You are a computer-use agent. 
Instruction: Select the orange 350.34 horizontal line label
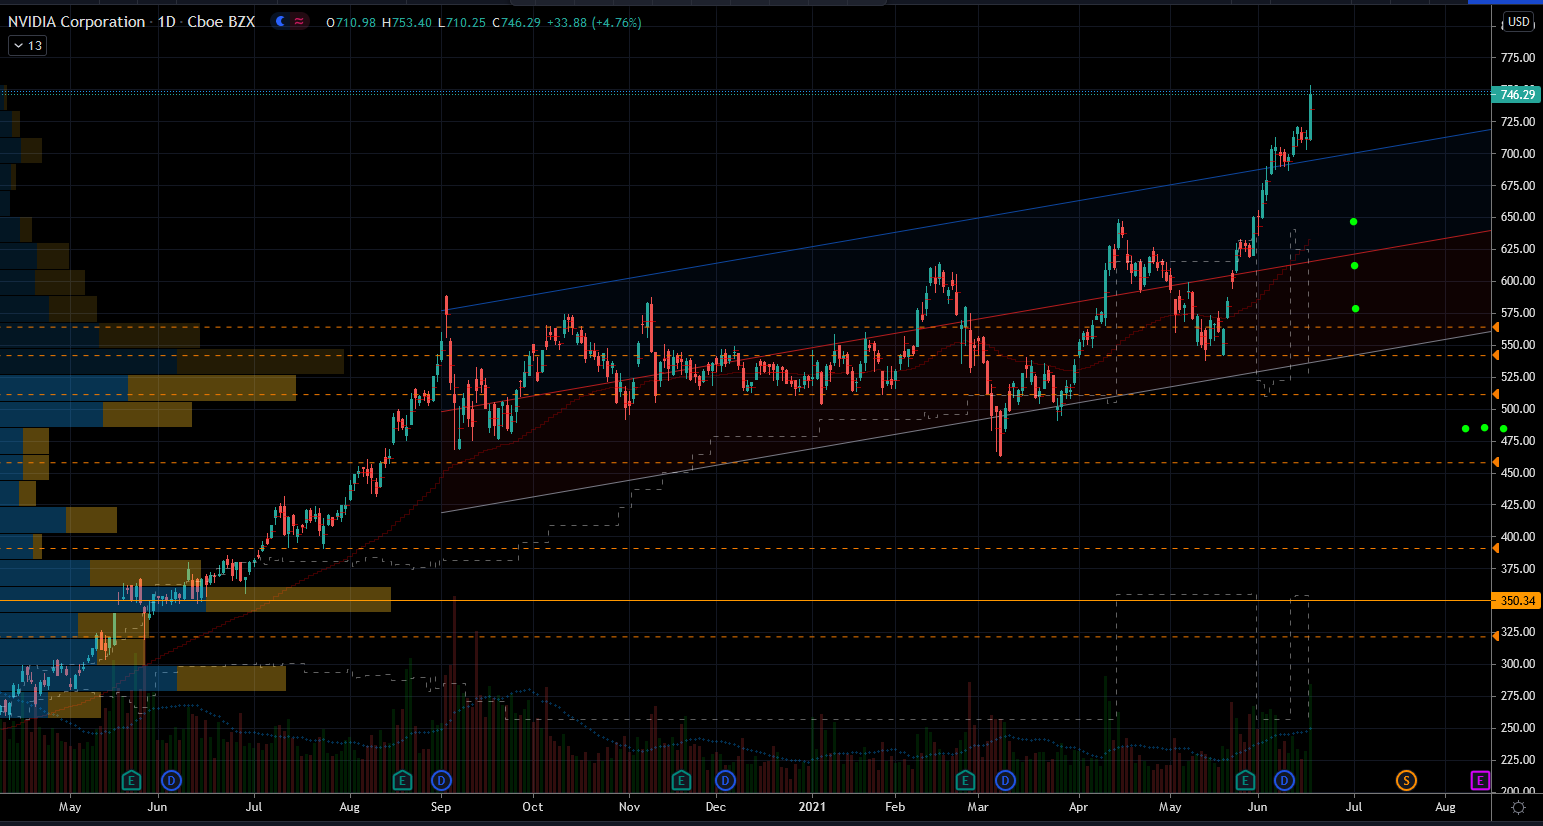[1517, 601]
